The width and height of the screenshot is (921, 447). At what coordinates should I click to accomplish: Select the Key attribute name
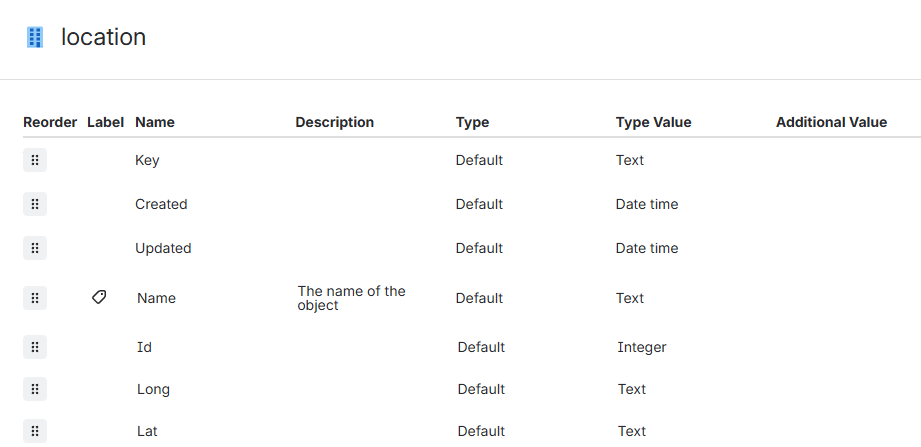pyautogui.click(x=147, y=160)
